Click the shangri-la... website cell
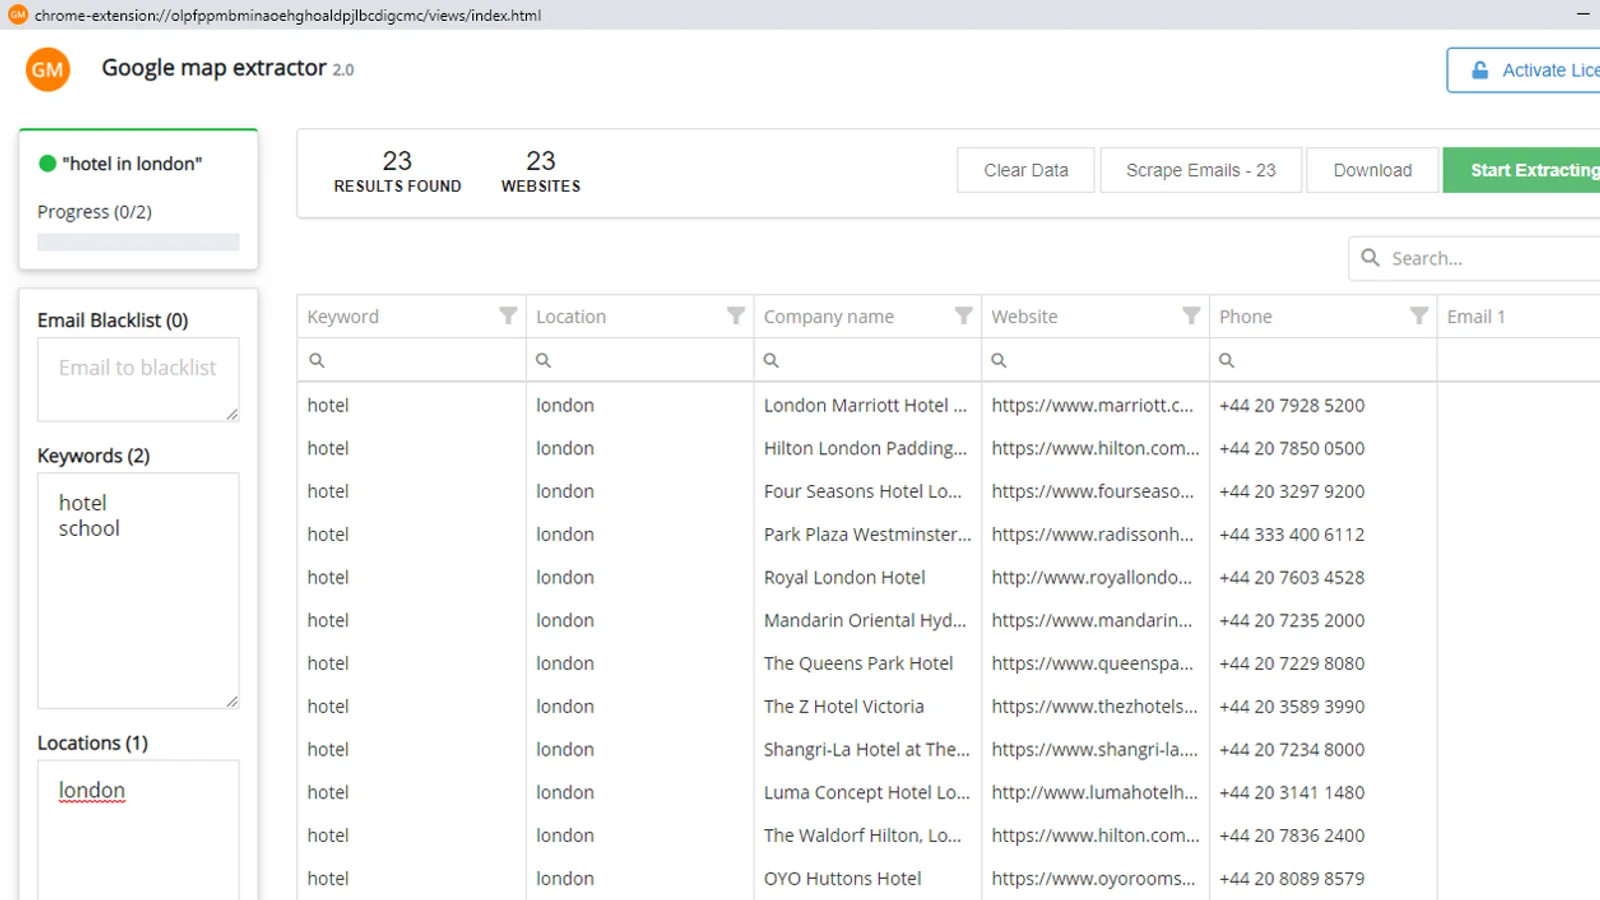 [x=1095, y=749]
